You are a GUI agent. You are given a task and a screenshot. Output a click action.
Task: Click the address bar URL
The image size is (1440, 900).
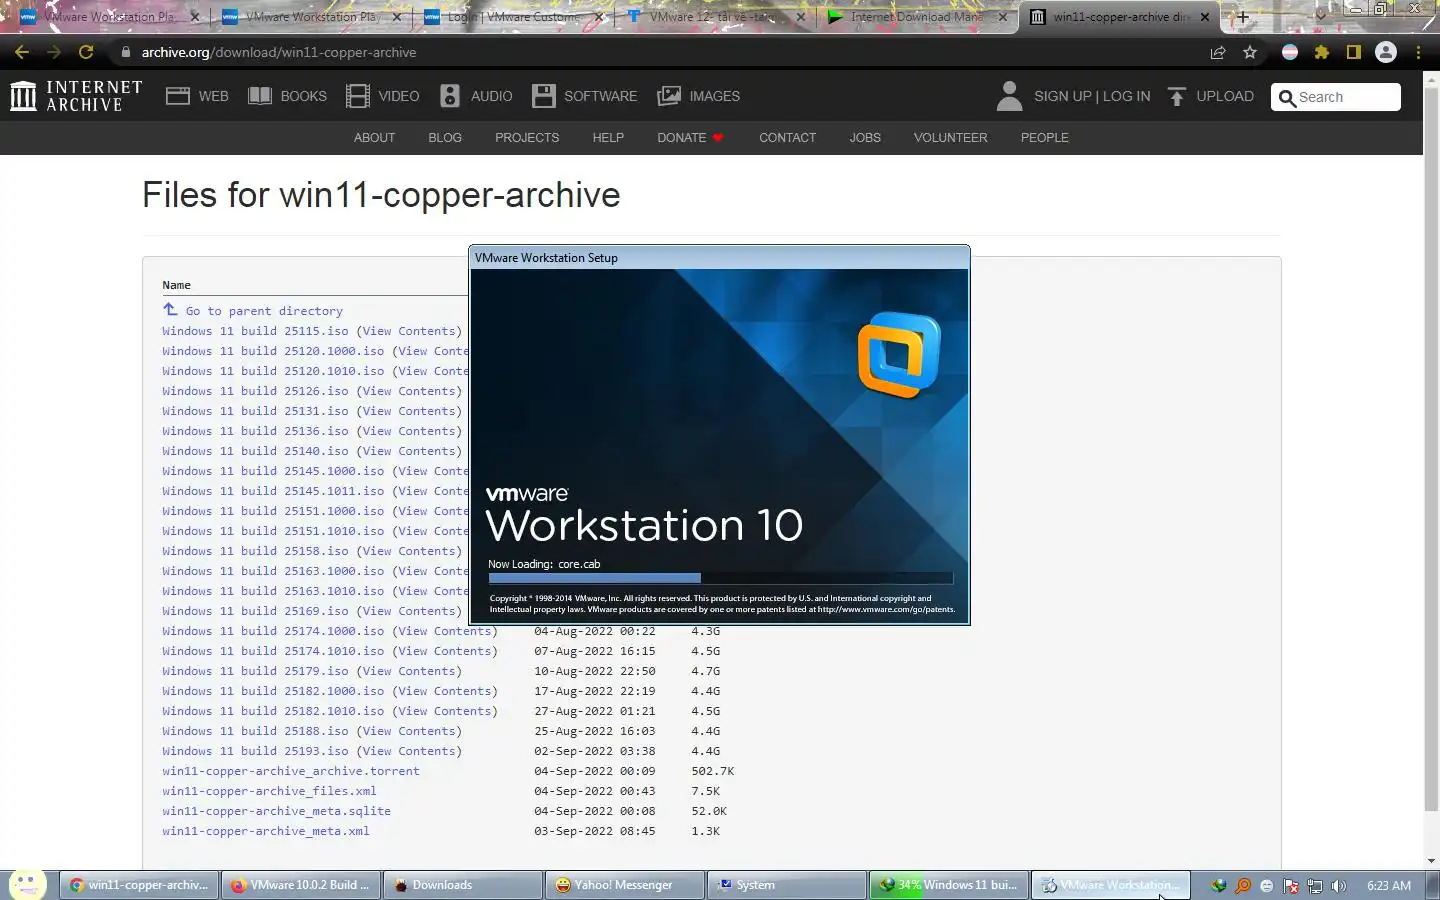pyautogui.click(x=279, y=52)
